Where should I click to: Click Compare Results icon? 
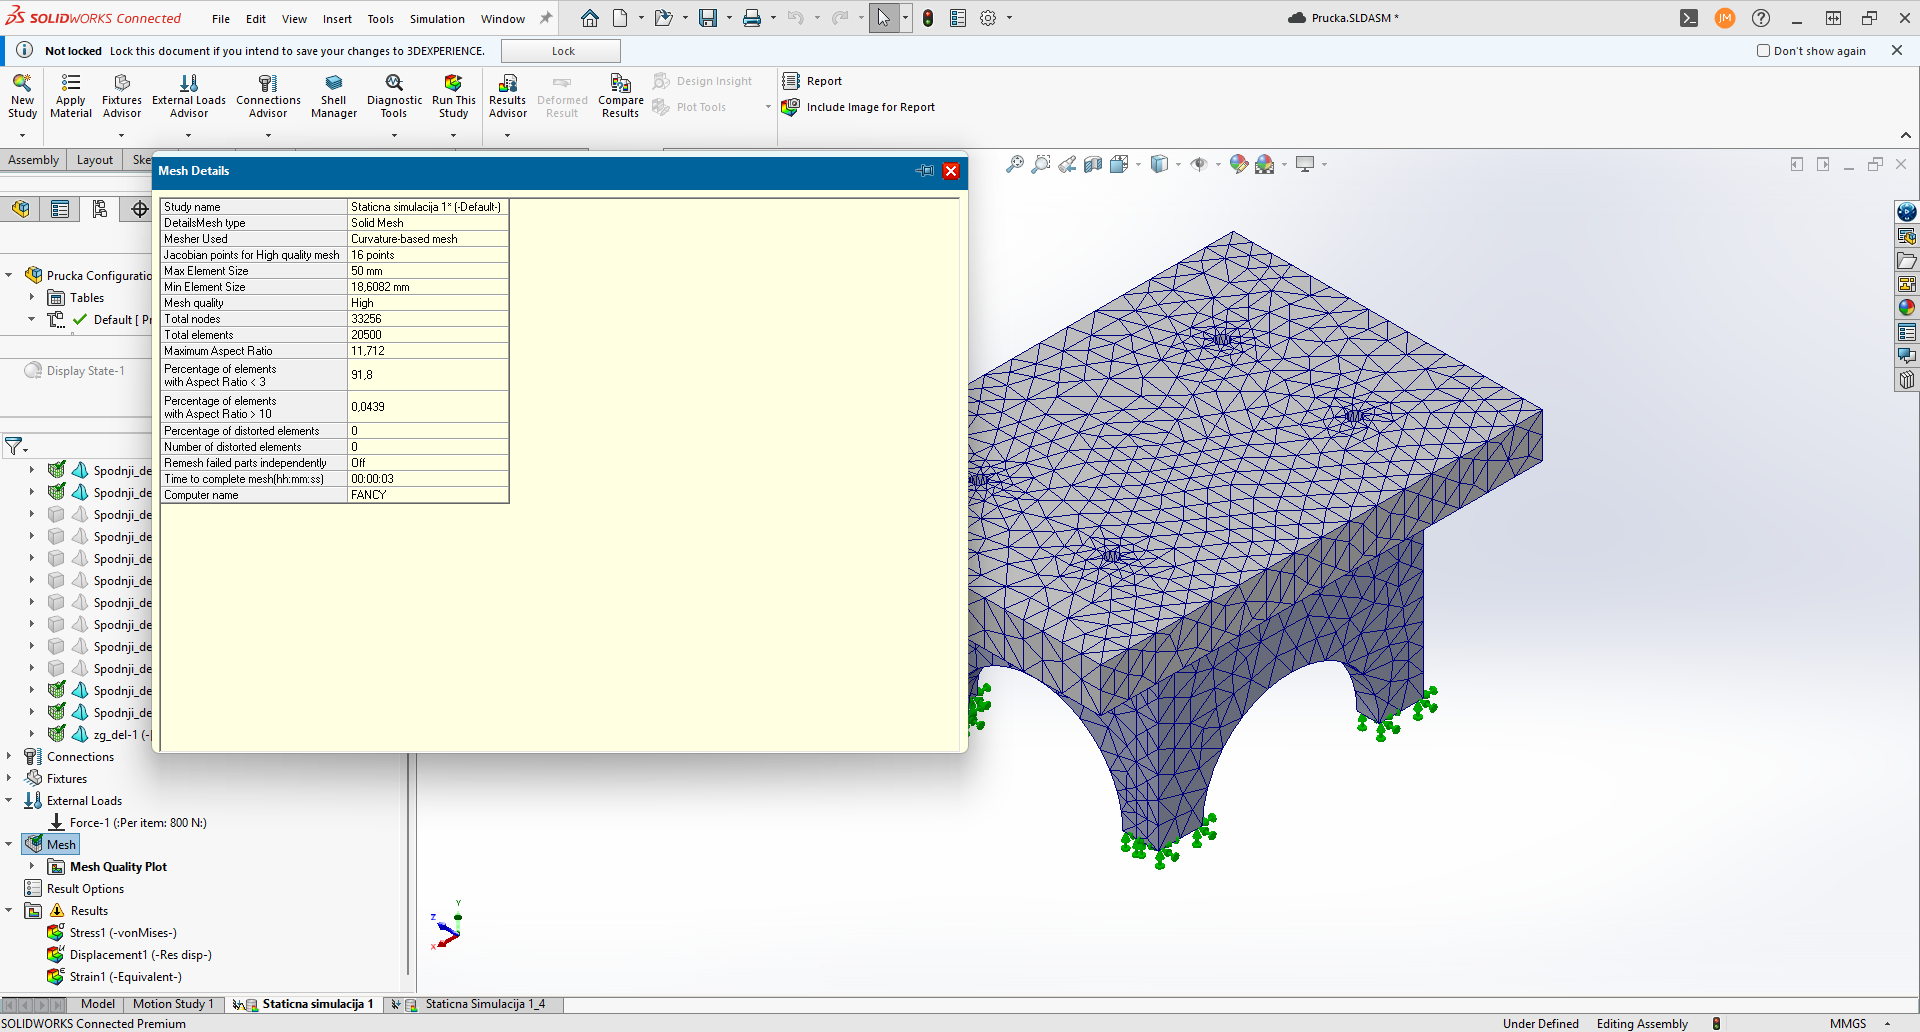[x=621, y=96]
